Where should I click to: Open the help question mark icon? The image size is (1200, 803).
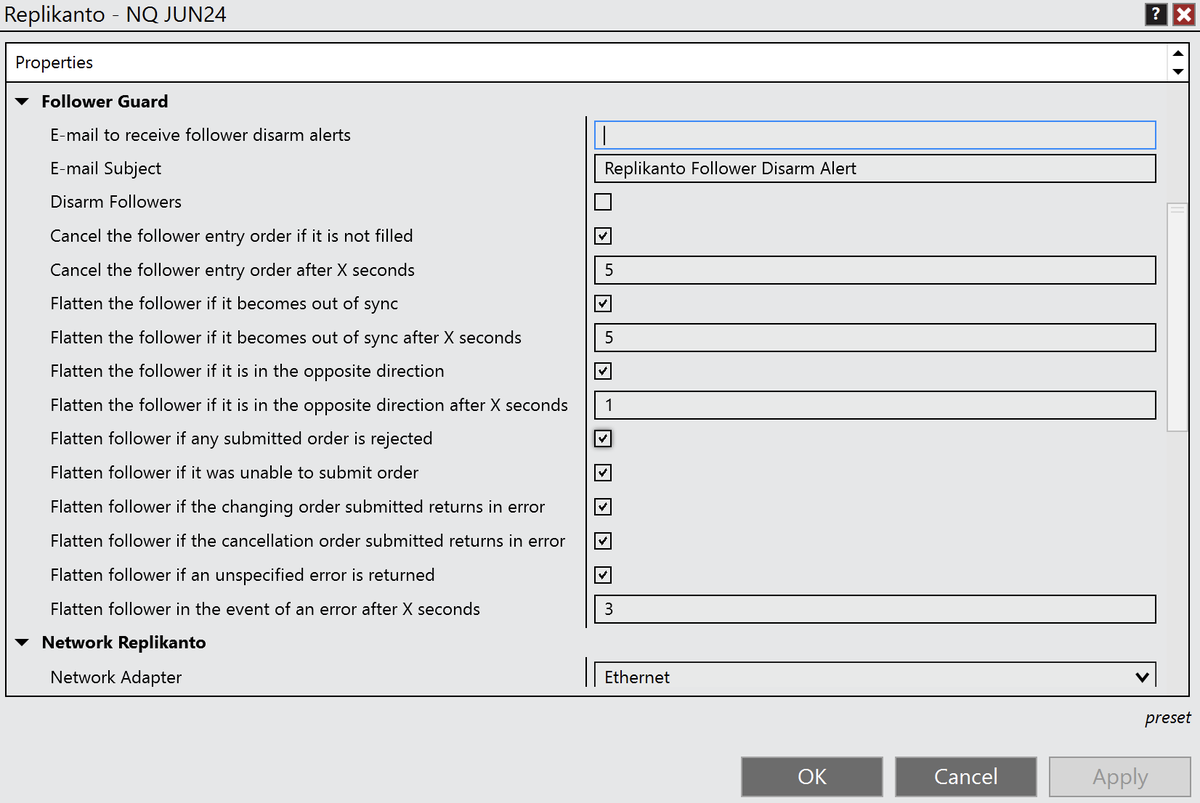click(x=1157, y=15)
